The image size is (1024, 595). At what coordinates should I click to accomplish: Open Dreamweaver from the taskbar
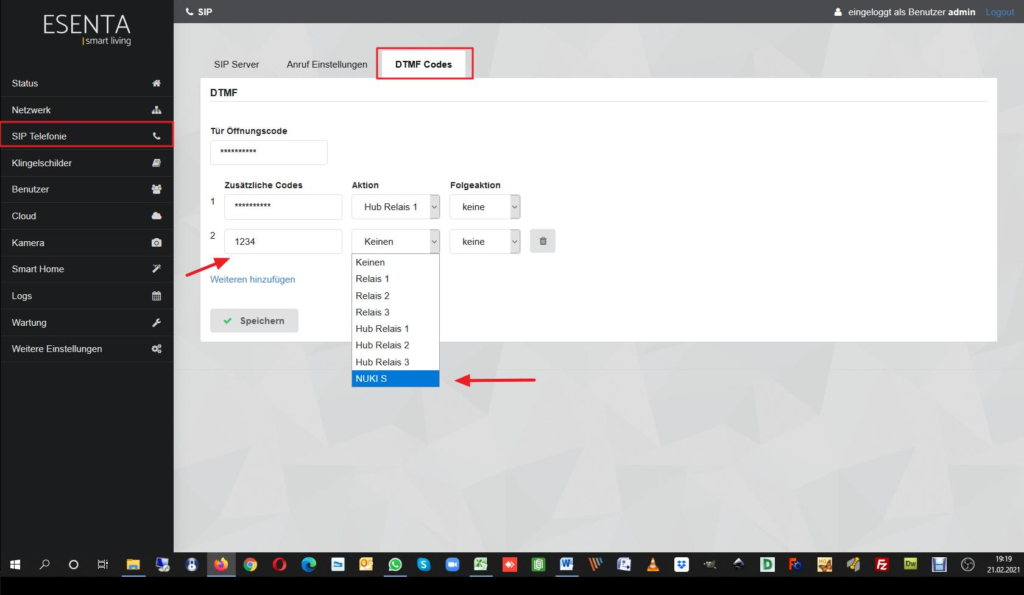click(910, 564)
